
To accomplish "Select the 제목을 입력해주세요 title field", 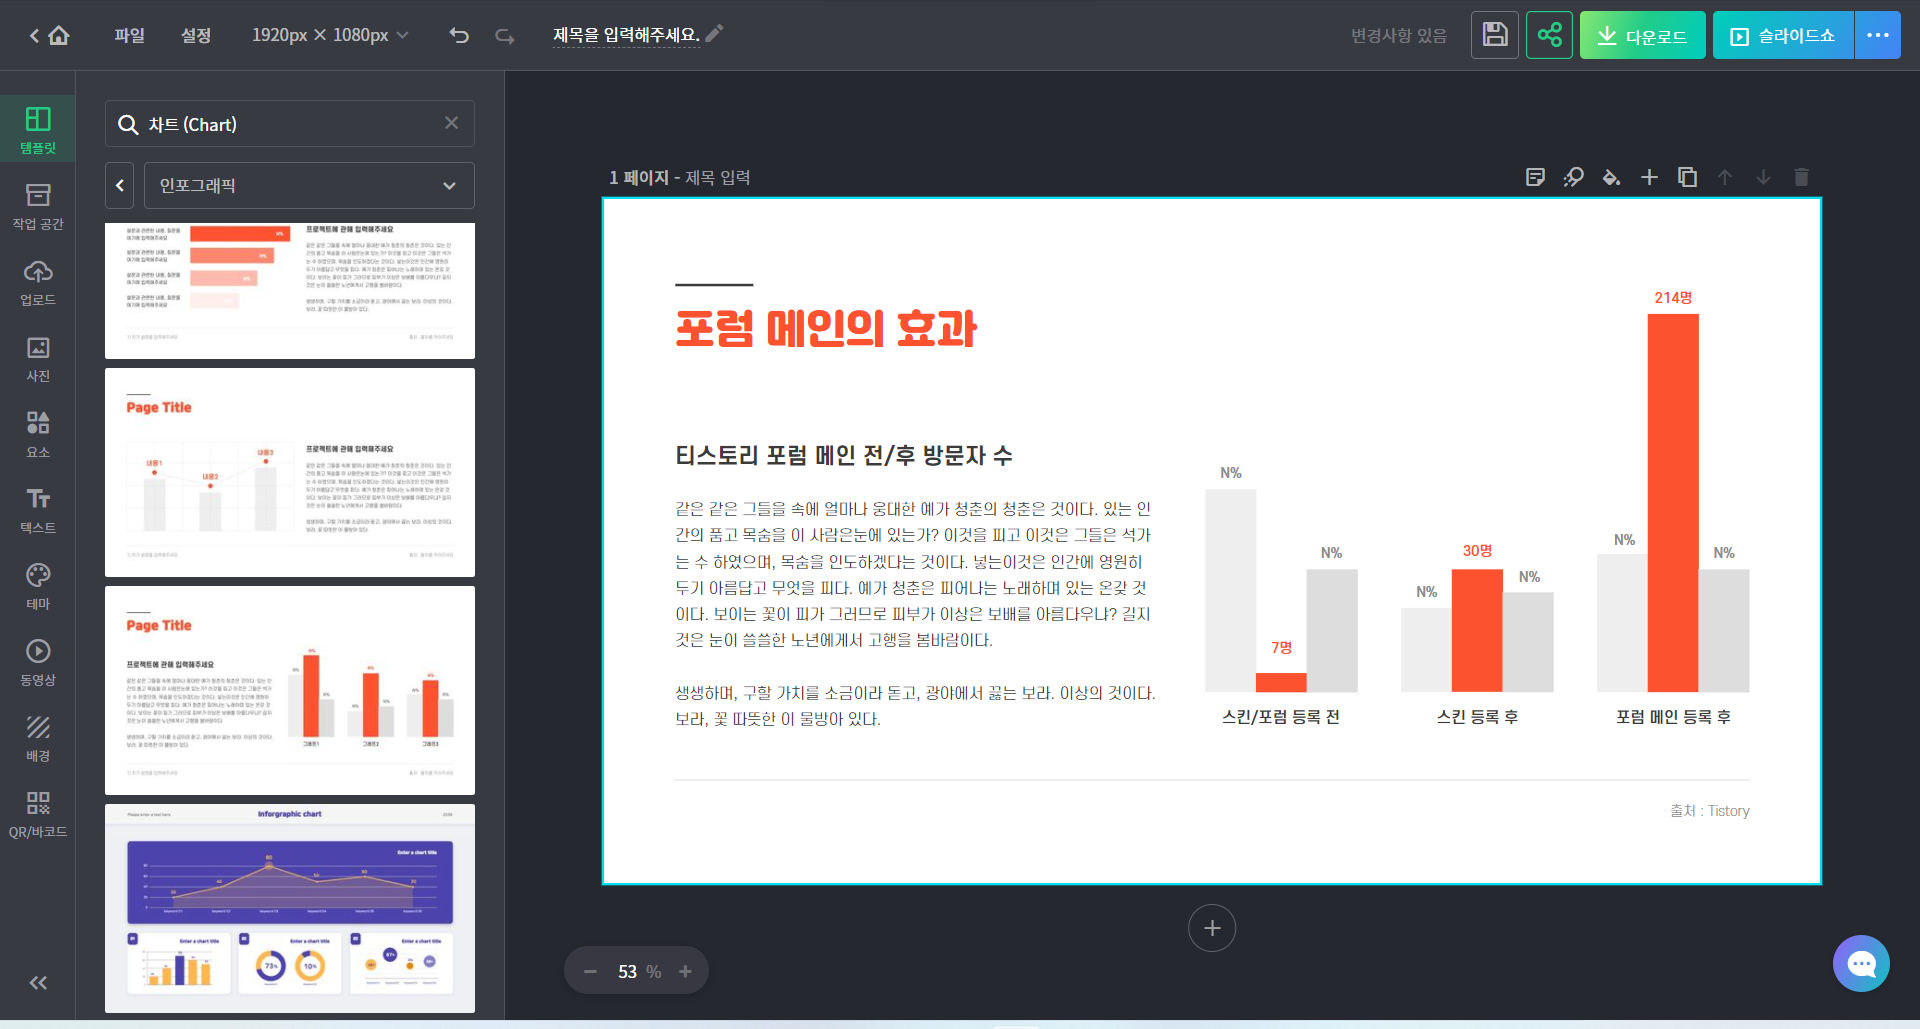I will pyautogui.click(x=626, y=35).
